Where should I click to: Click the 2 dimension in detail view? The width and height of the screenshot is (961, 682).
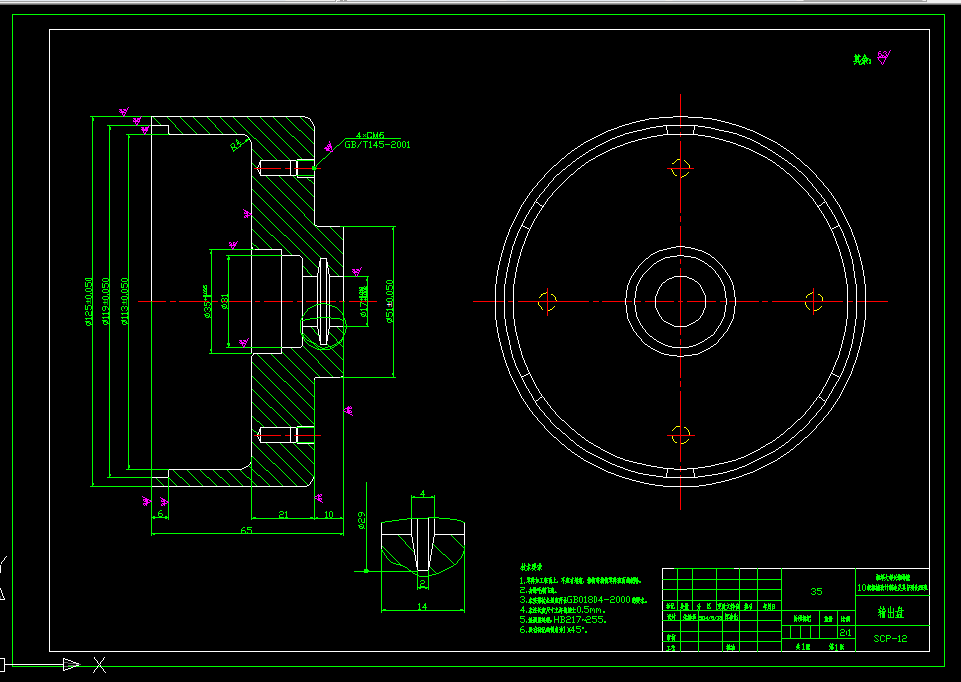423,583
